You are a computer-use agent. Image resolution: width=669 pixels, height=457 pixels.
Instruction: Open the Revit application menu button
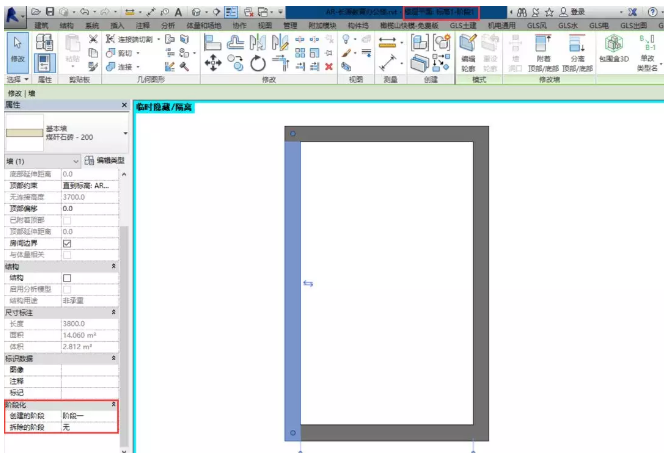point(14,15)
